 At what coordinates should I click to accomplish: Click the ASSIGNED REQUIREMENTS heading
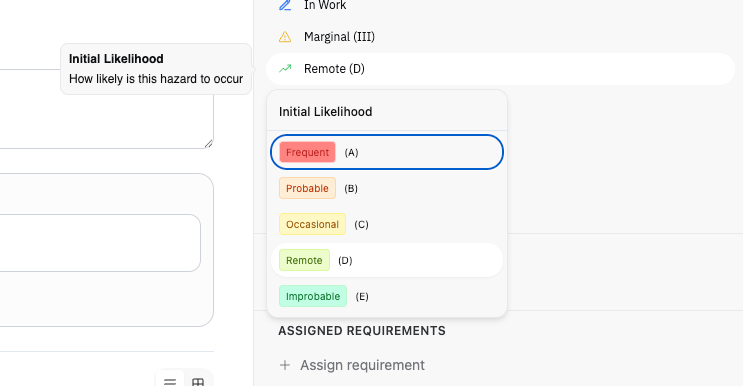pyautogui.click(x=362, y=331)
